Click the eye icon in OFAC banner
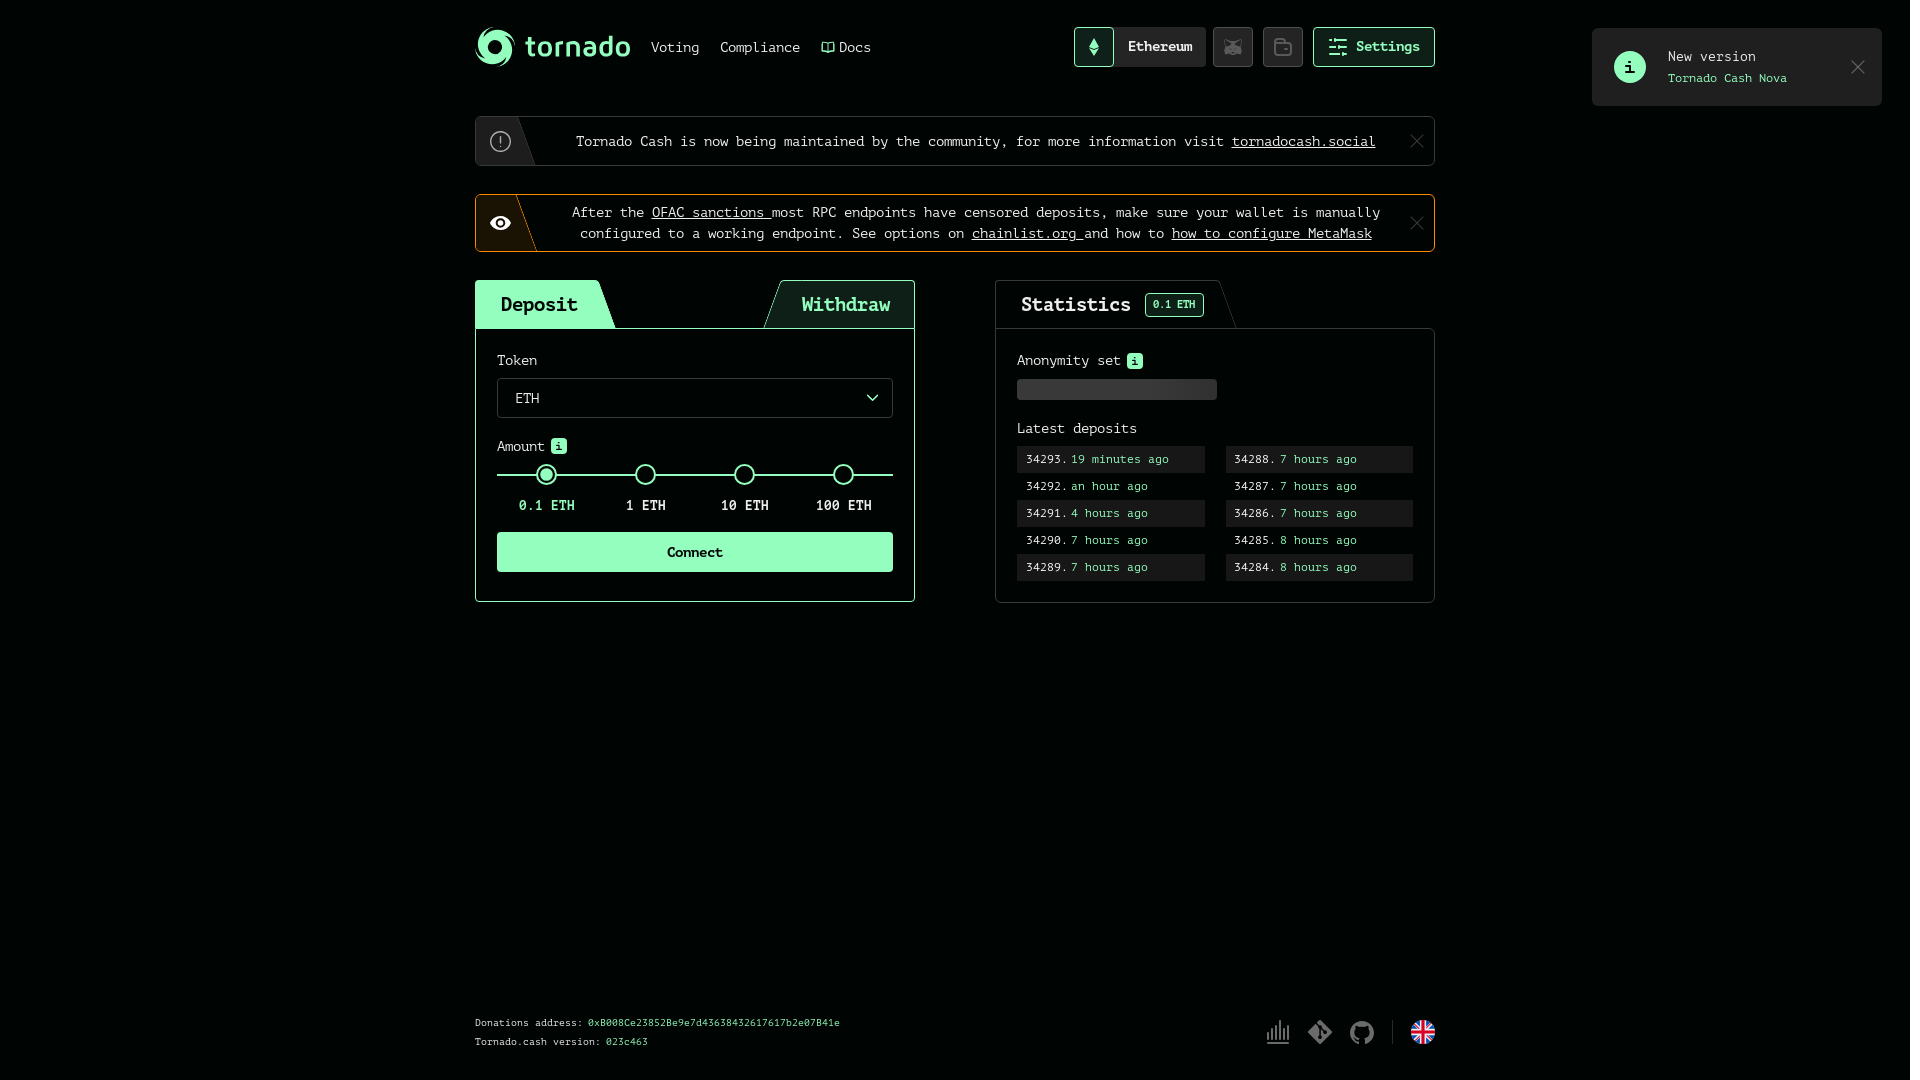Screen dimensions: 1920x1080 [500, 223]
